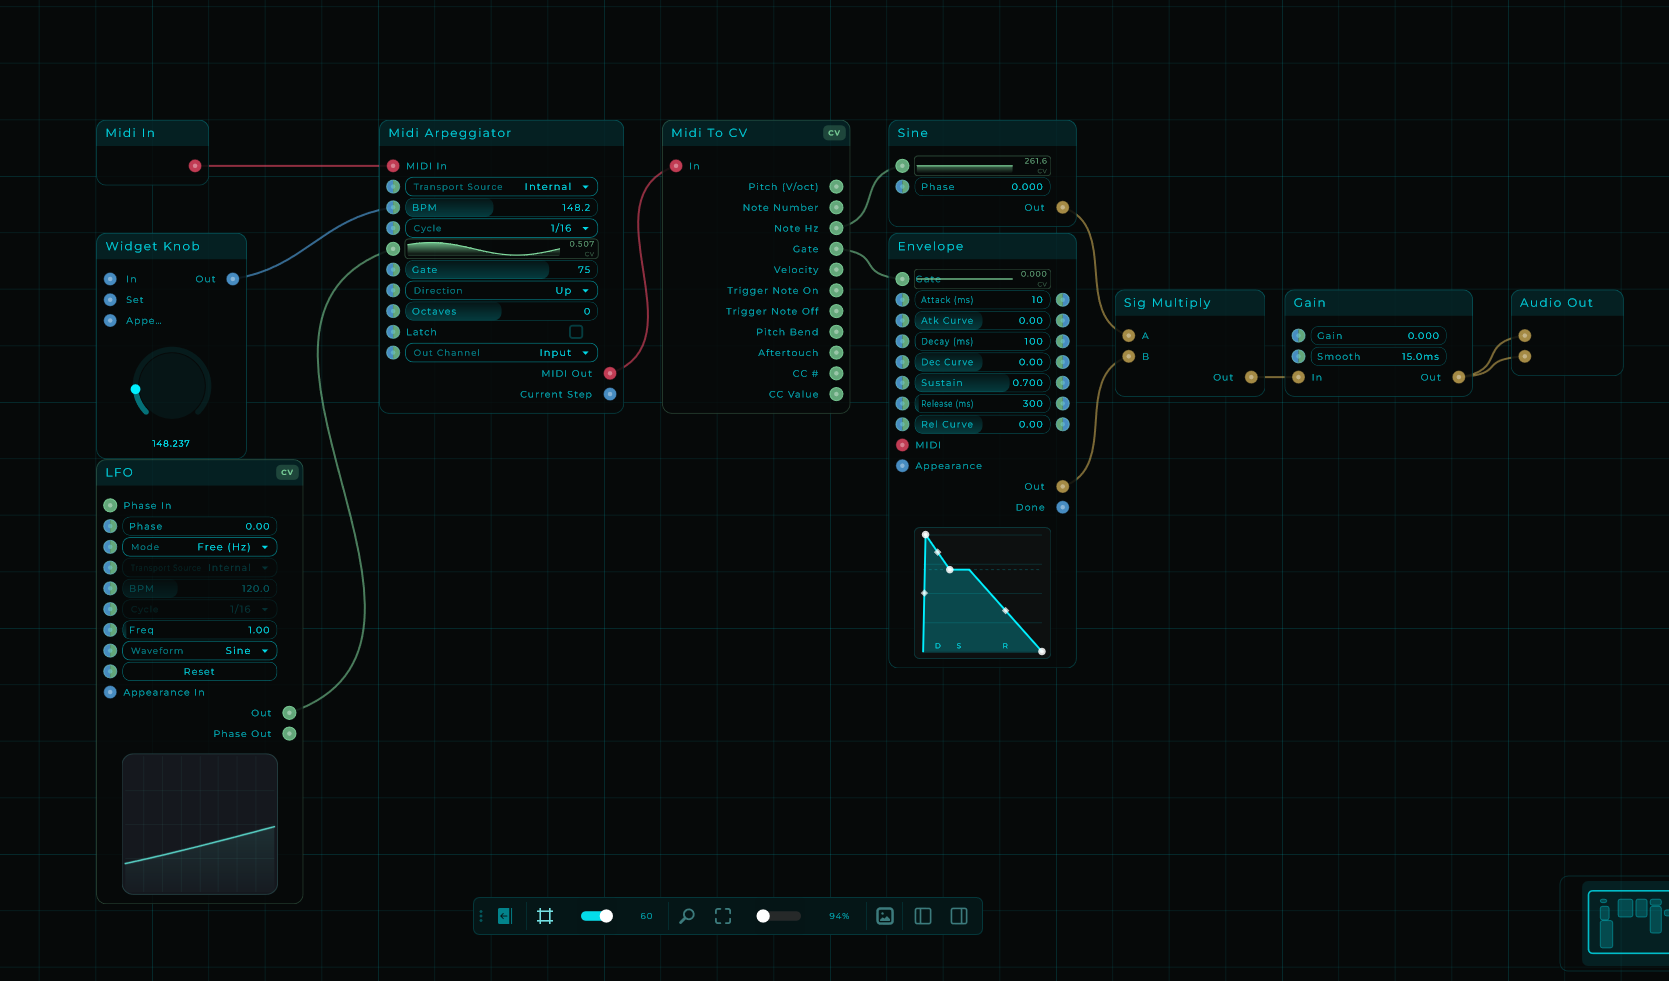Open the Arpeggiator Cycle 1/16 dropdown
Viewport: 1669px width, 981px height.
point(501,228)
